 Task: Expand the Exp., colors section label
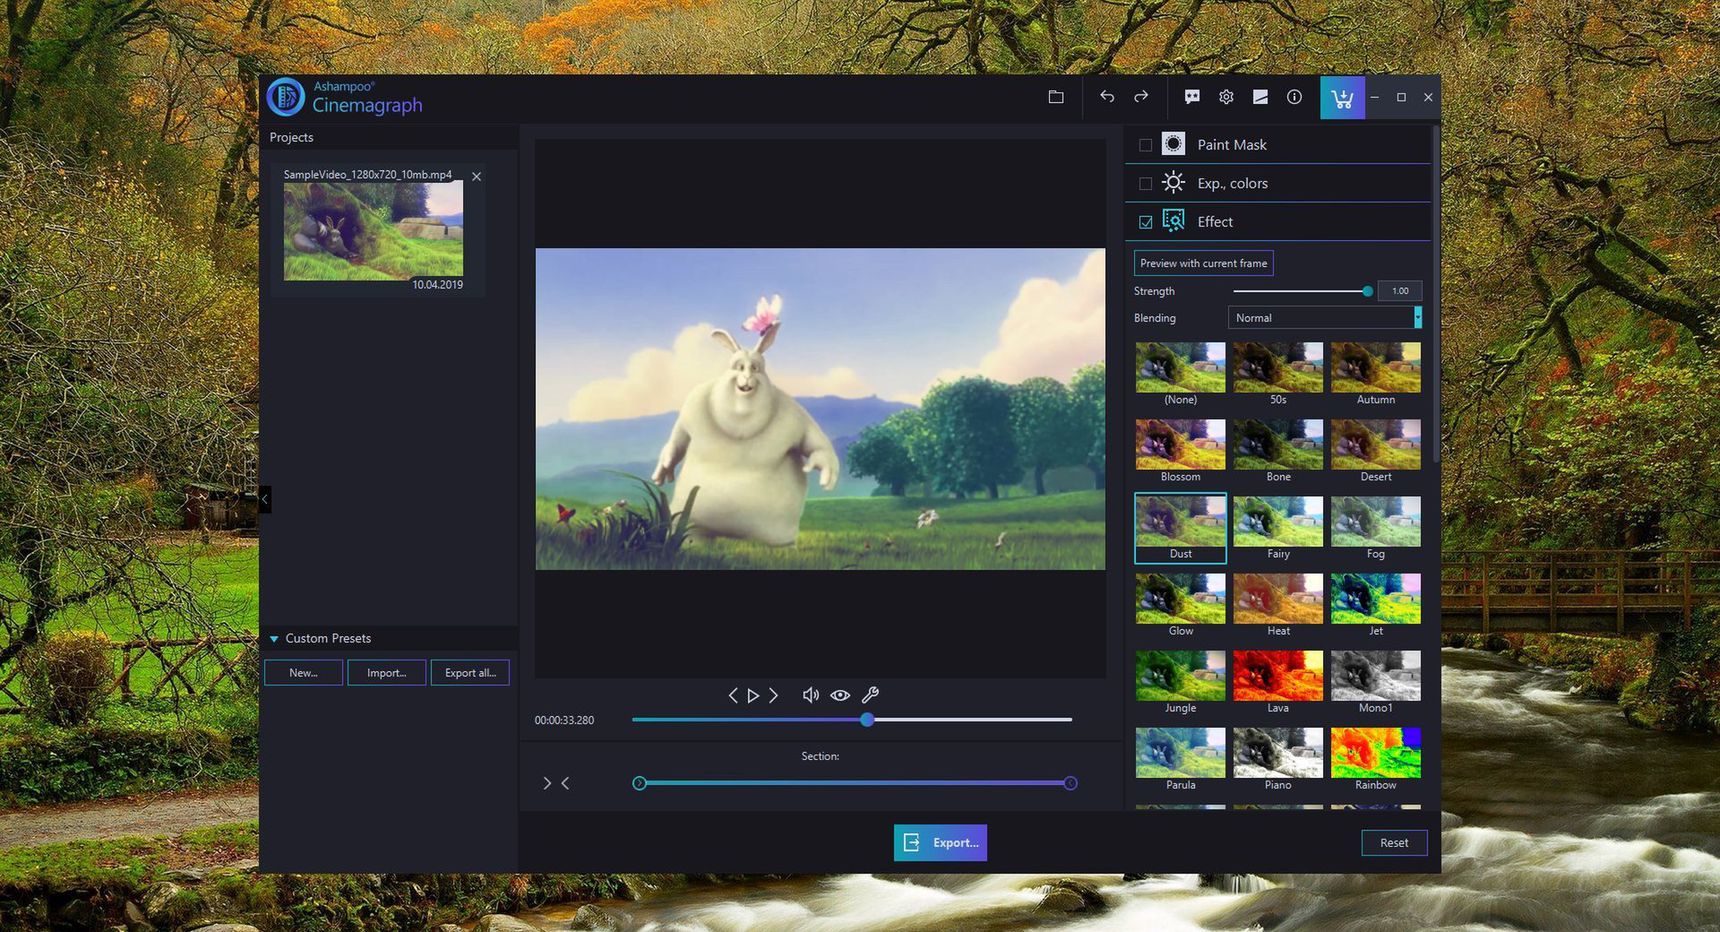click(1232, 183)
